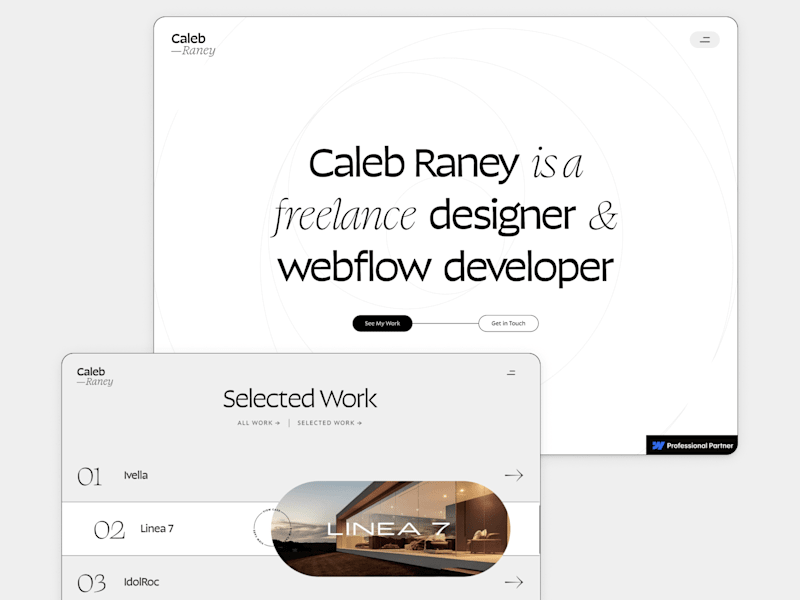Image resolution: width=800 pixels, height=600 pixels.
Task: Click the 03 project number
Action: click(91, 583)
